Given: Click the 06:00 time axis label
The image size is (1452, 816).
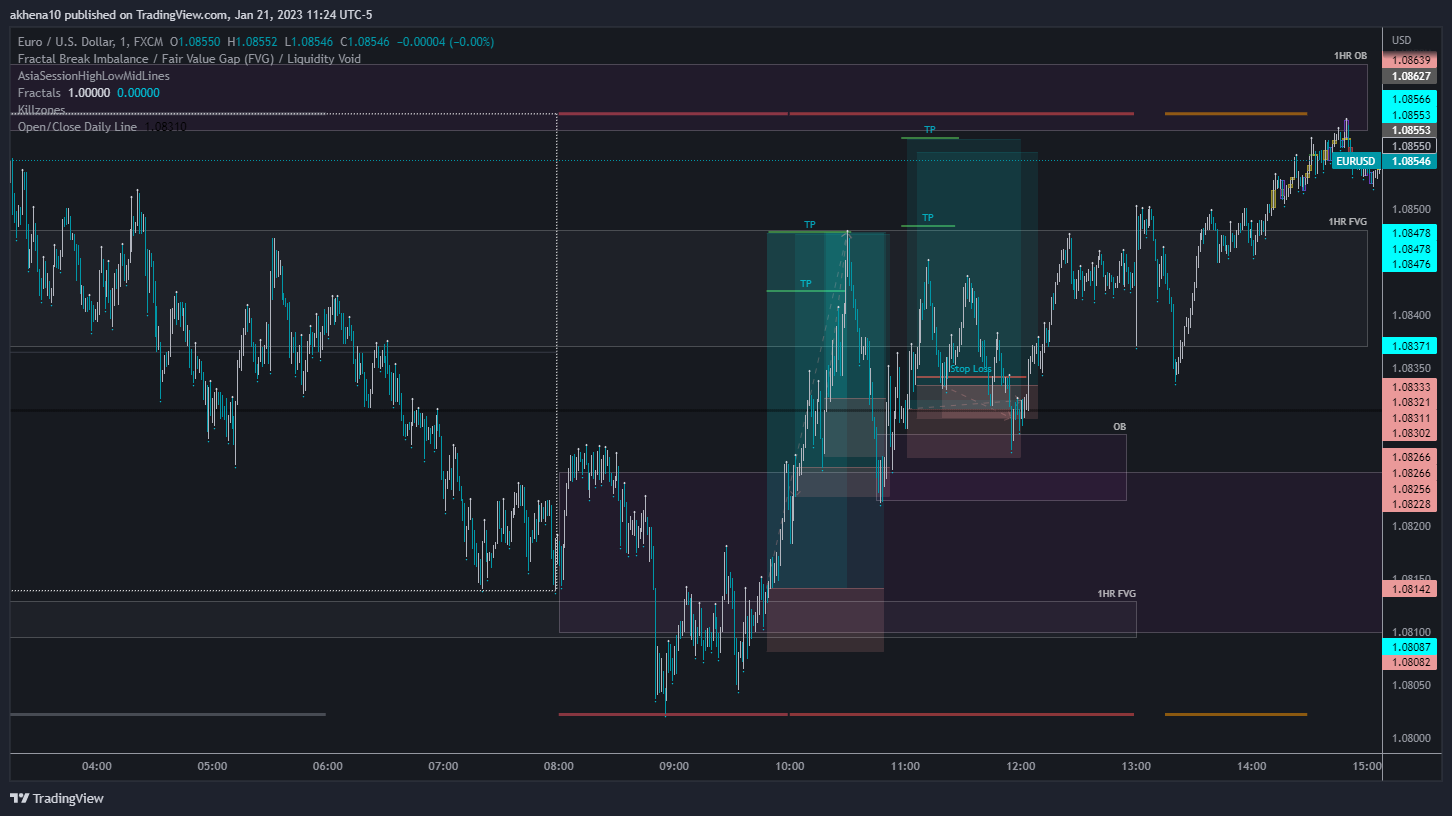Looking at the screenshot, I should click(328, 766).
